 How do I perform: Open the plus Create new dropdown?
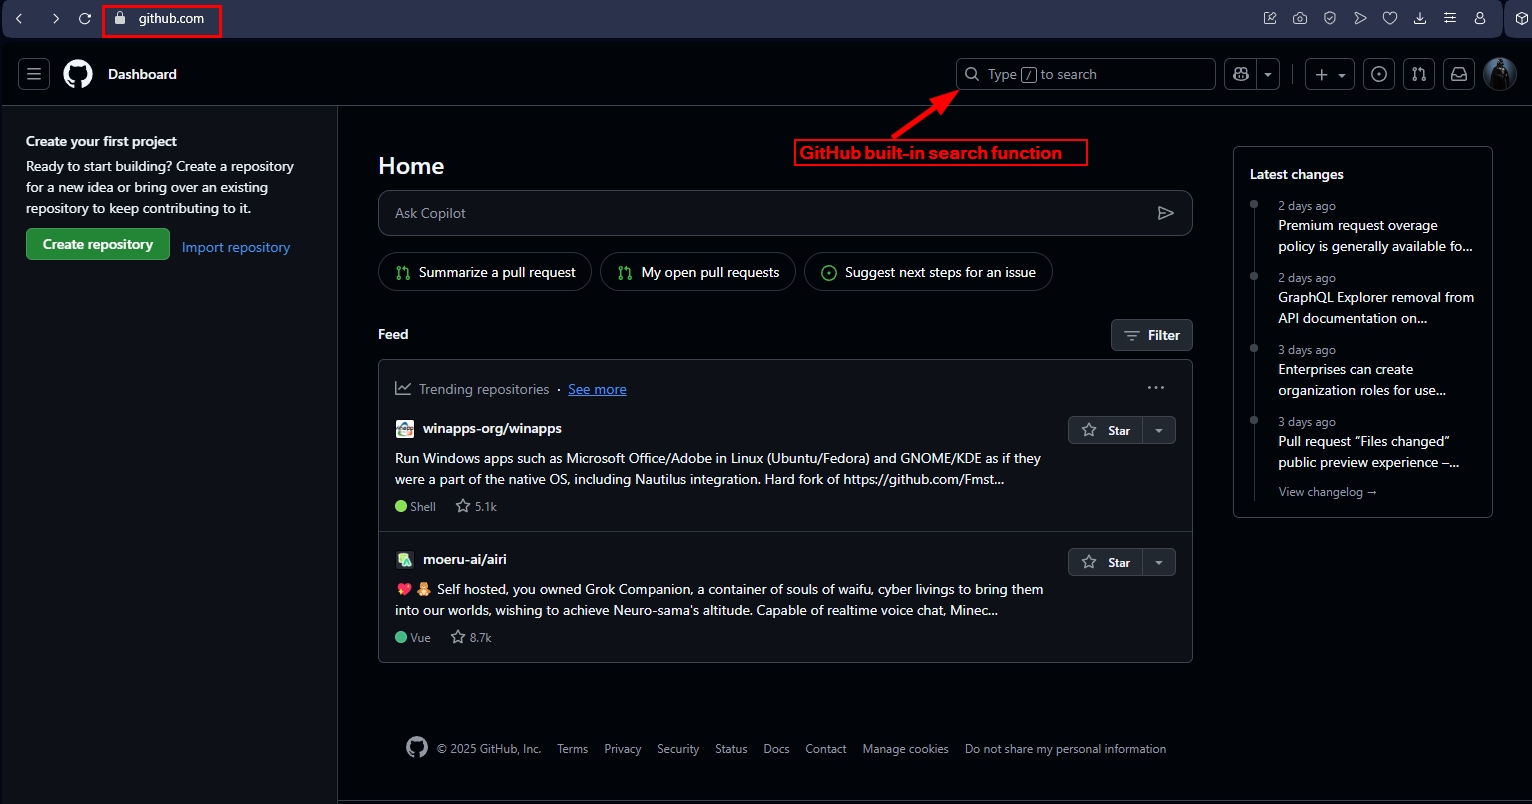[1330, 74]
